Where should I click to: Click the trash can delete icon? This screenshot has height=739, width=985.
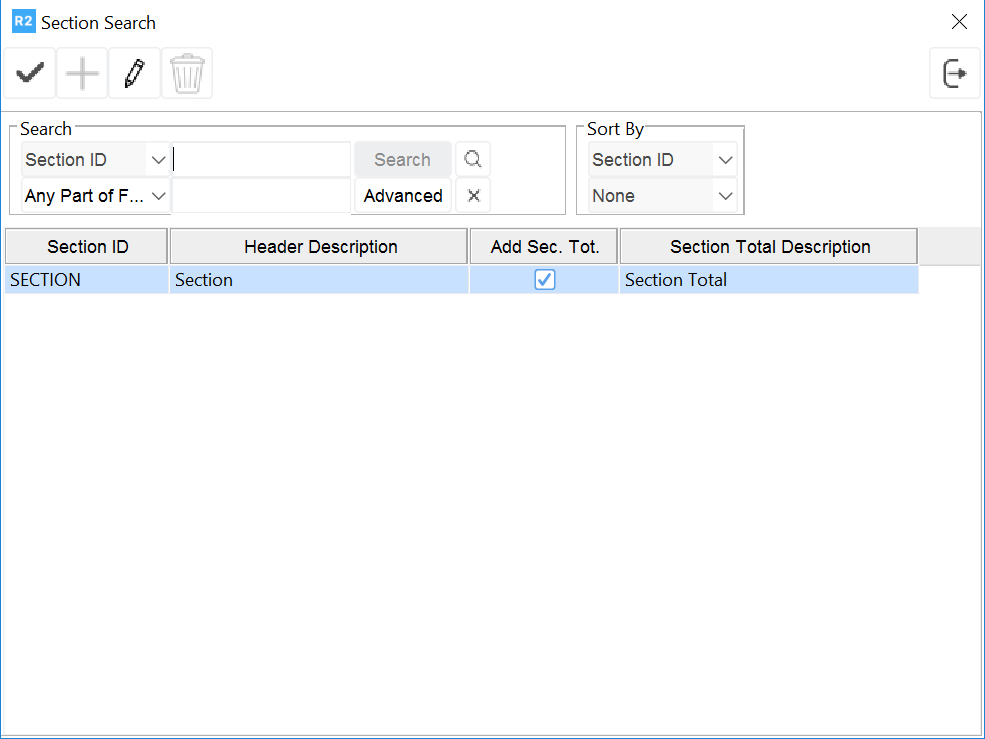(x=187, y=74)
